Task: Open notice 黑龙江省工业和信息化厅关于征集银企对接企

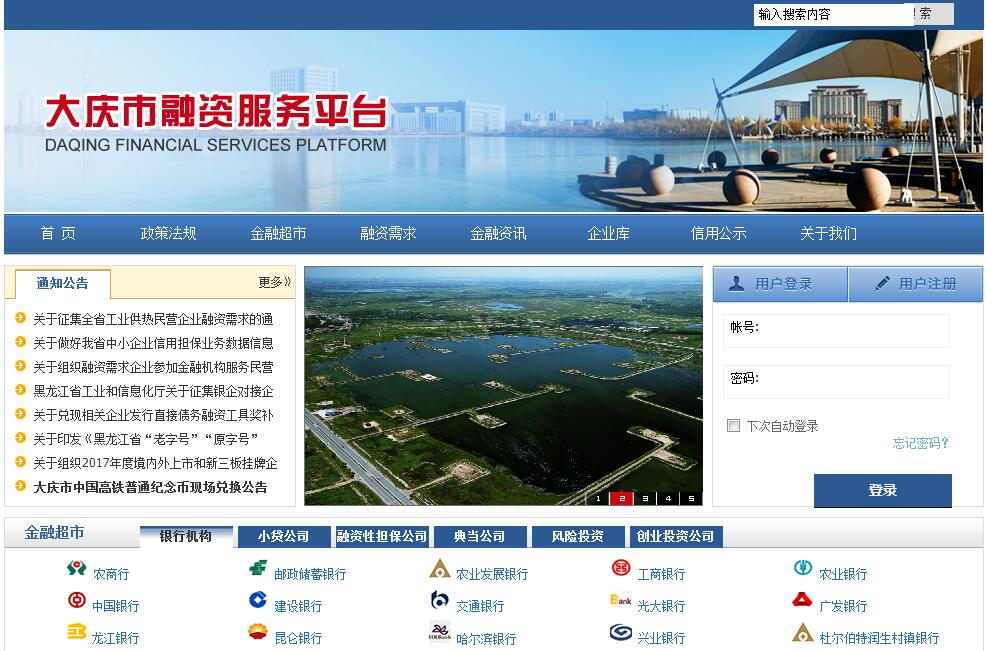Action: [153, 391]
